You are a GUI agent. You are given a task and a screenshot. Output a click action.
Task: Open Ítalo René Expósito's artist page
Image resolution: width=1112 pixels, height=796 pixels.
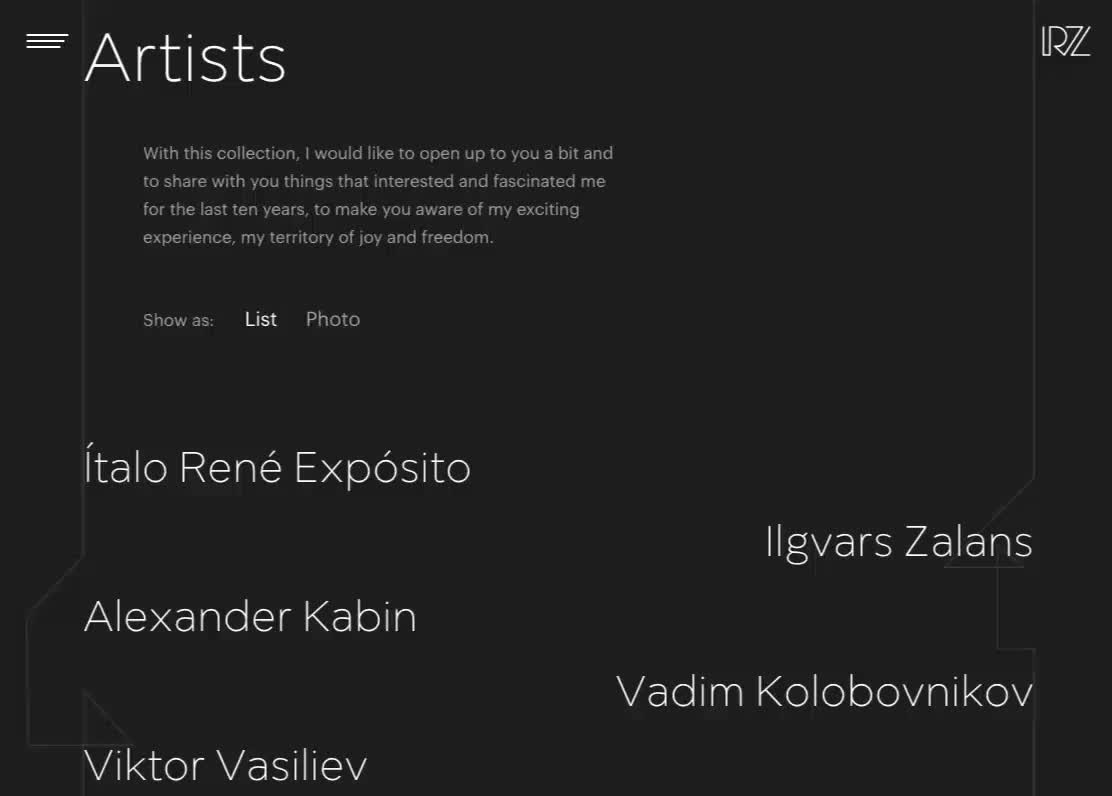pos(277,466)
